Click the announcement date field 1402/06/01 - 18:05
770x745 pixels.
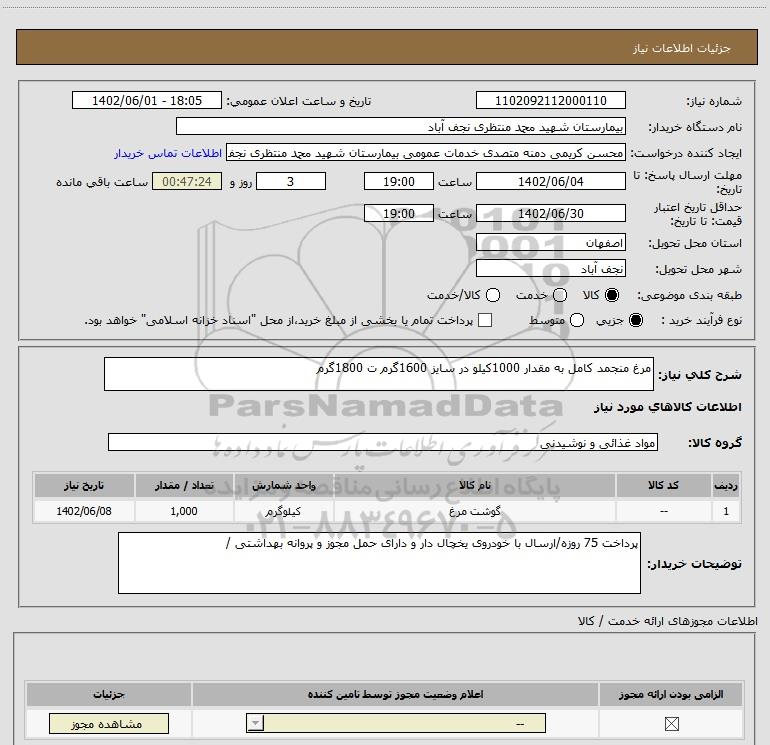[147, 101]
